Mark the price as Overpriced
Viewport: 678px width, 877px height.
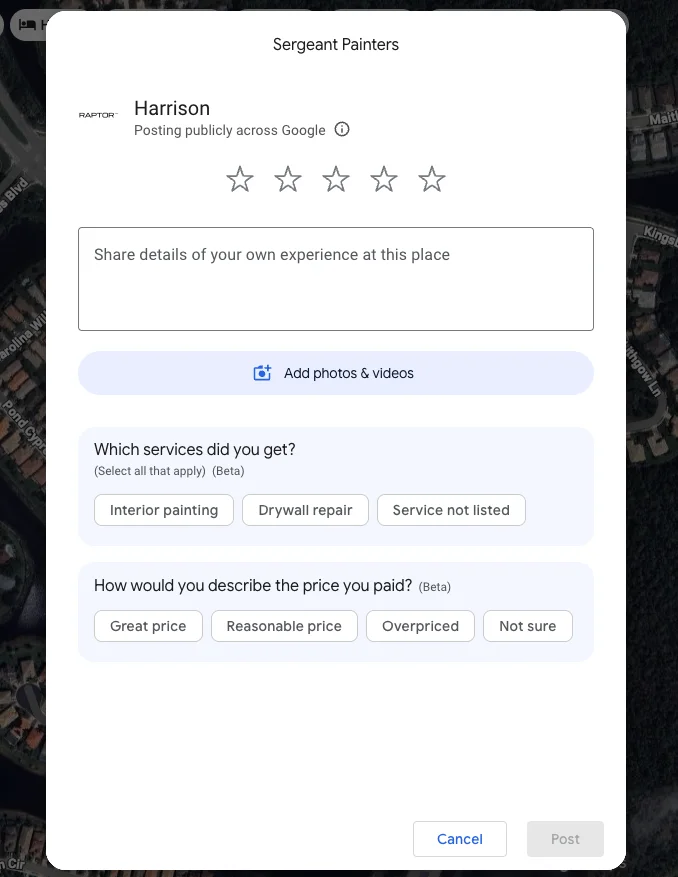click(421, 626)
